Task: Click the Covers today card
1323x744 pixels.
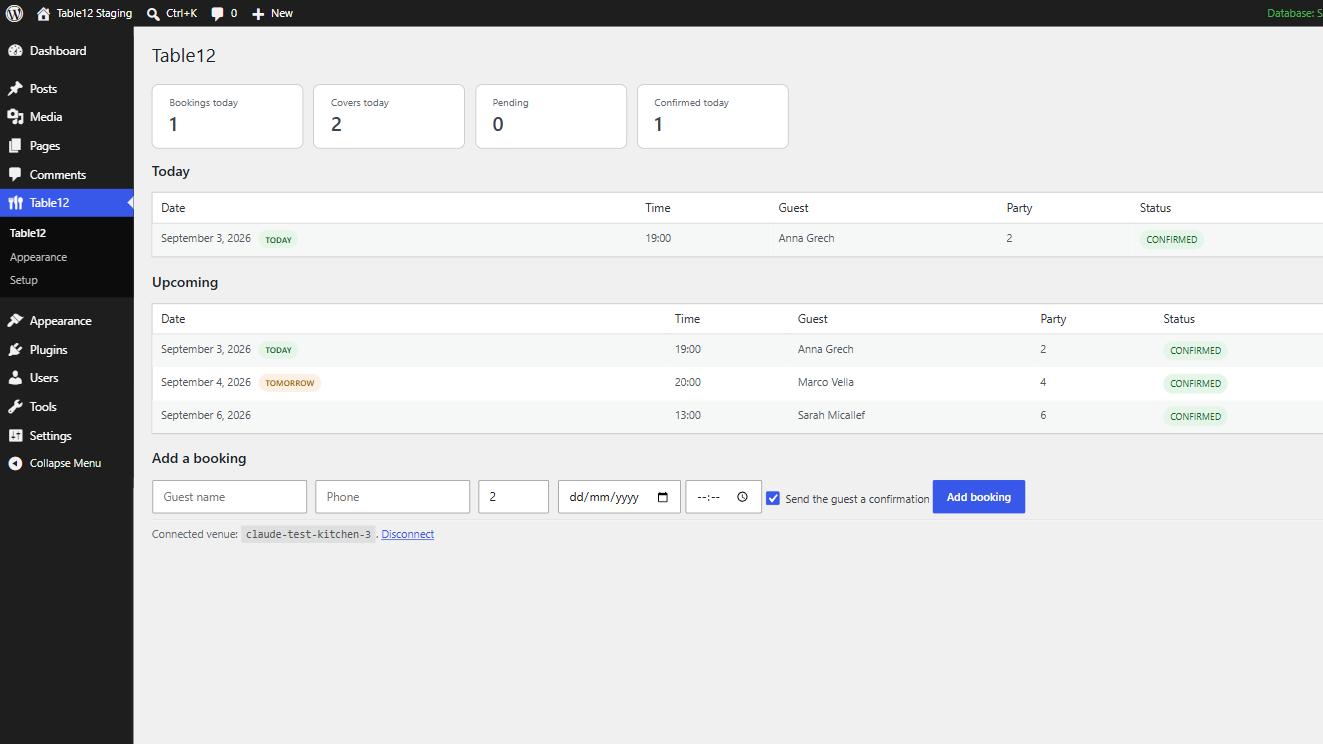Action: tap(389, 116)
